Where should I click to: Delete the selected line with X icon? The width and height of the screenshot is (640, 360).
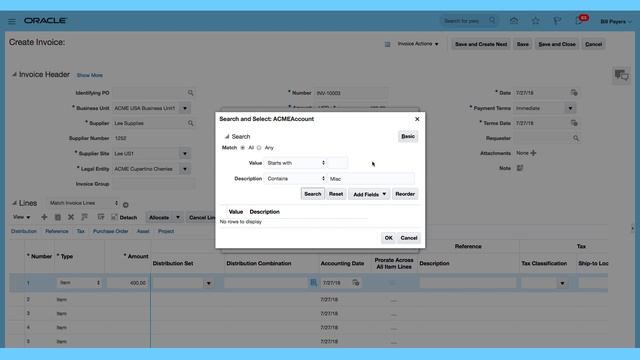click(71, 217)
